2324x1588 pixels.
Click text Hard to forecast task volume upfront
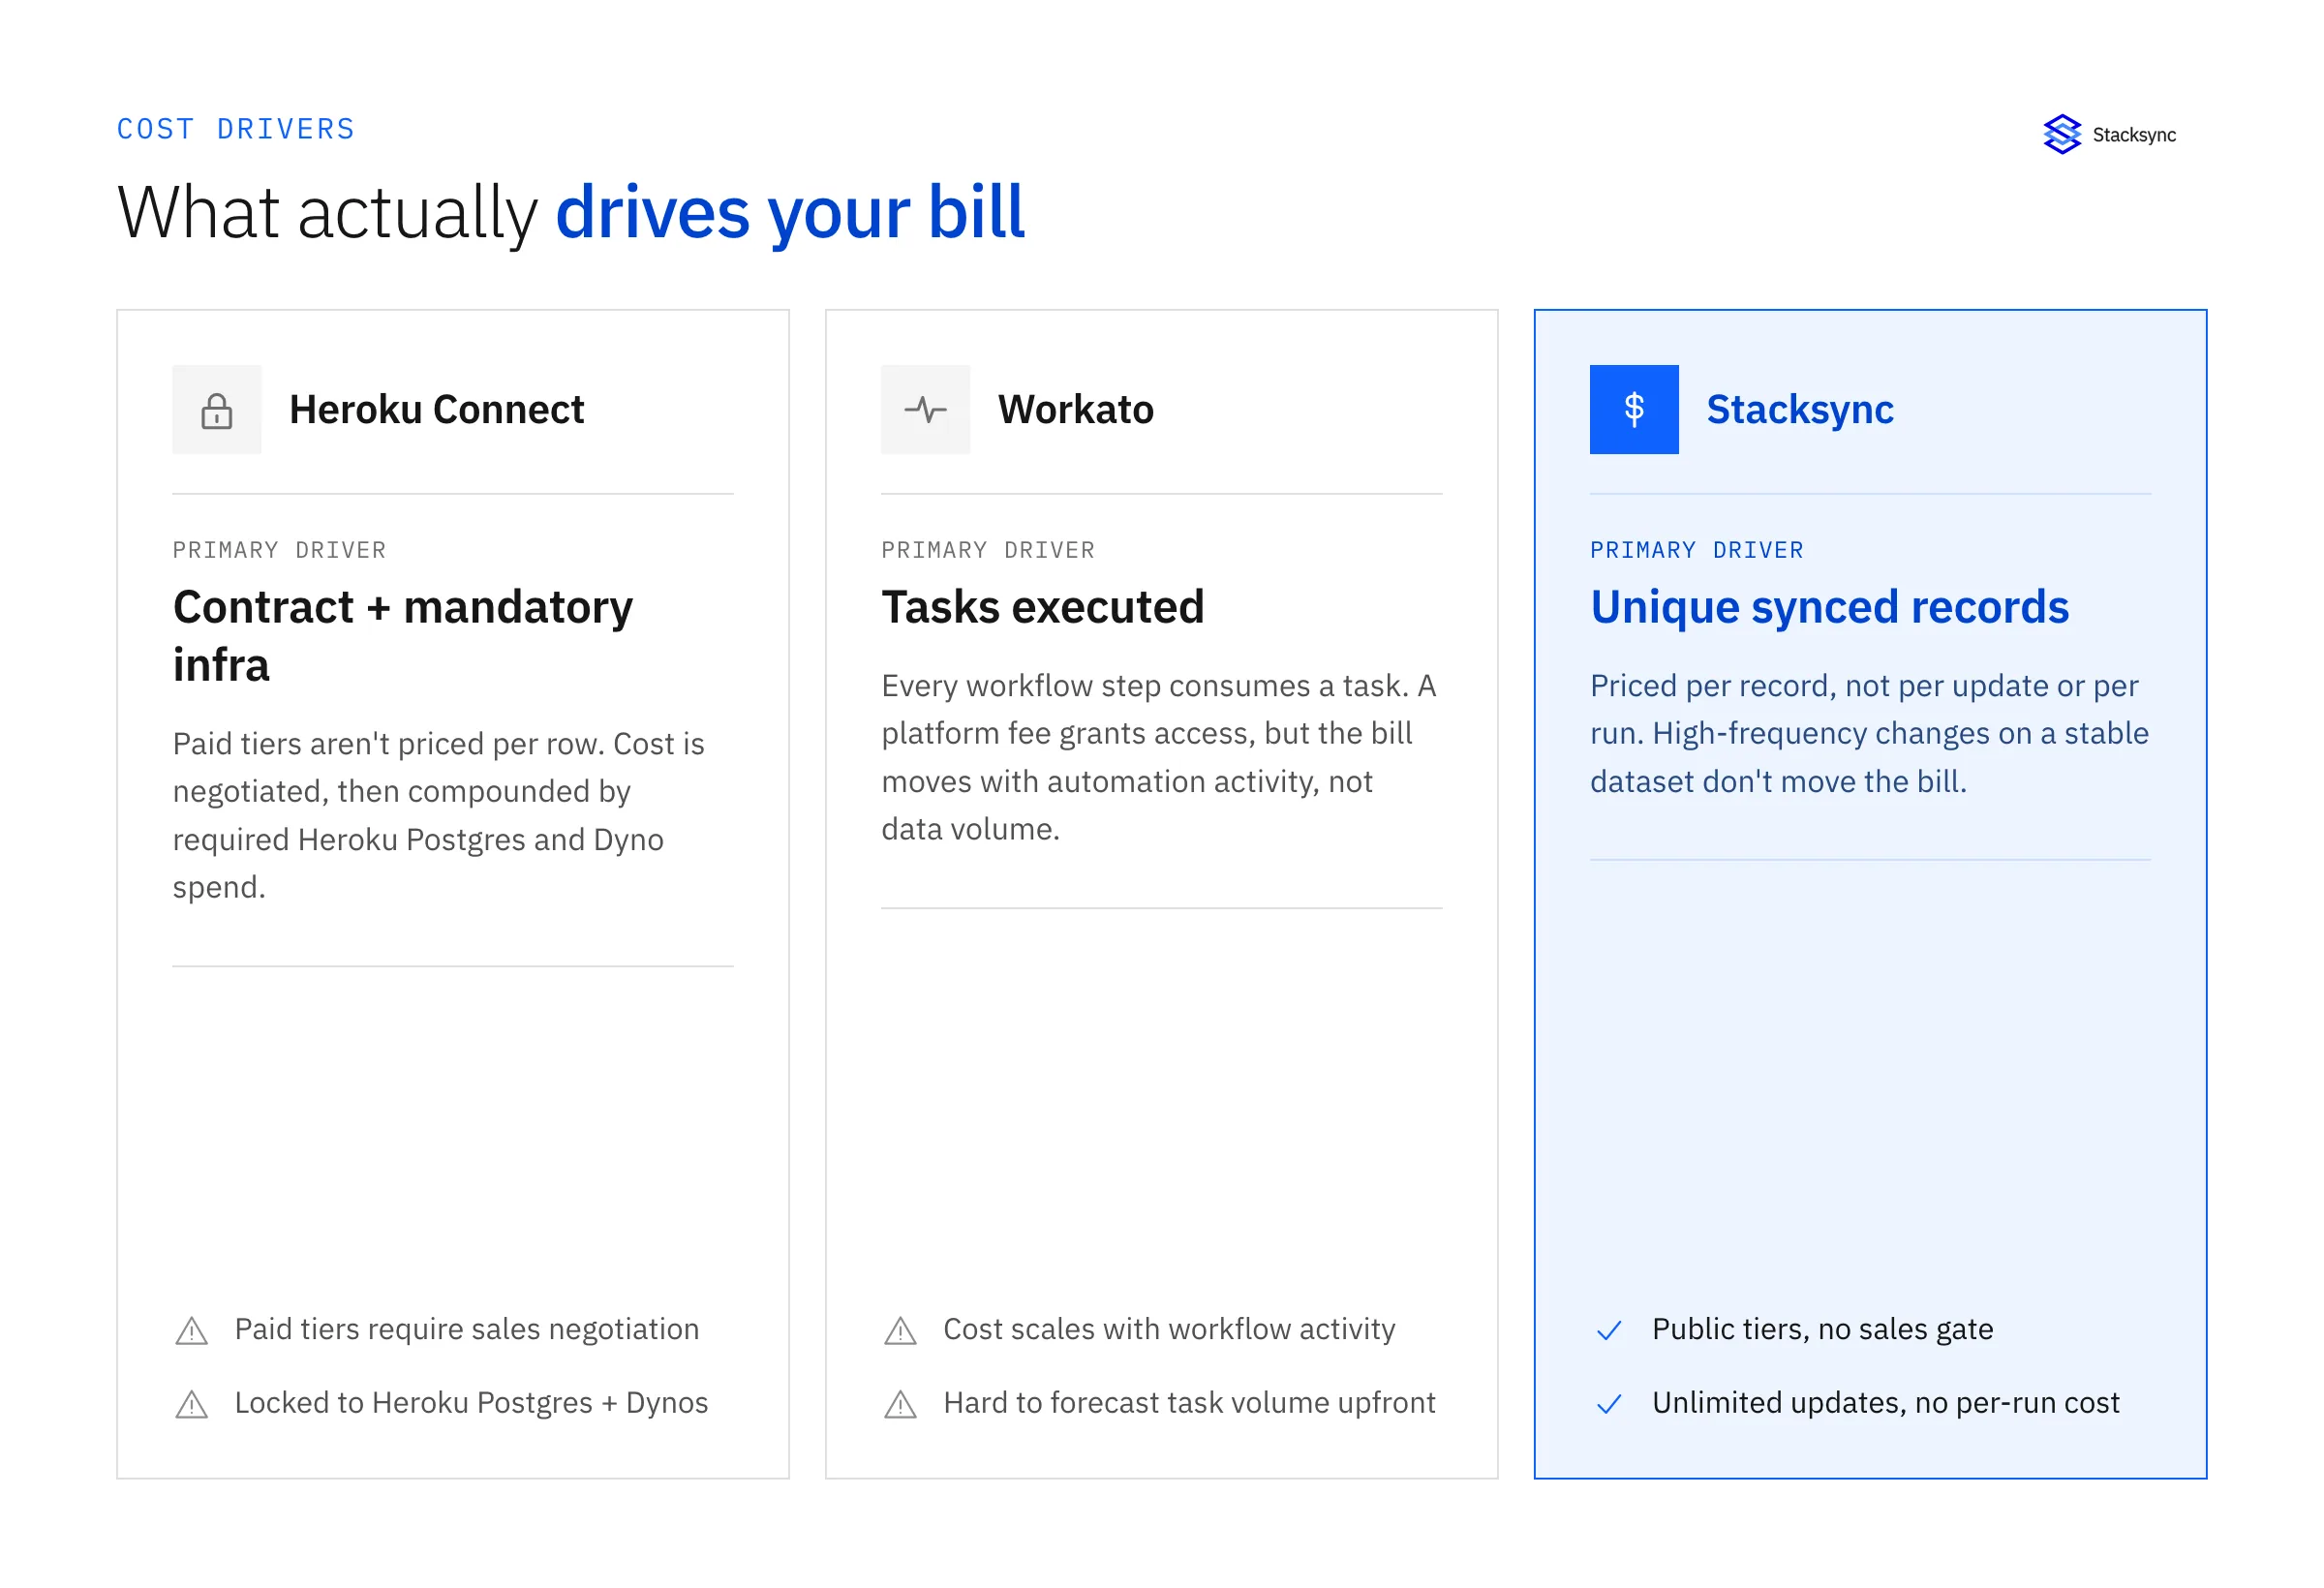1190,1404
